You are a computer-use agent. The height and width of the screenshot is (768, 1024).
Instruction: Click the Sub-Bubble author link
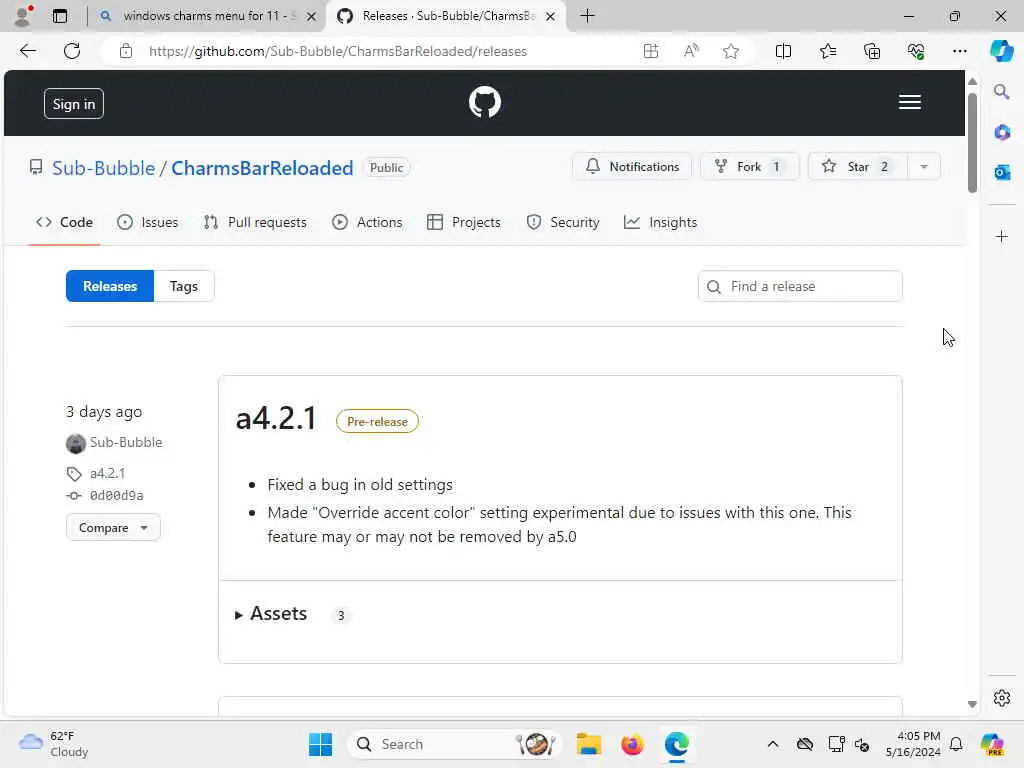click(126, 442)
